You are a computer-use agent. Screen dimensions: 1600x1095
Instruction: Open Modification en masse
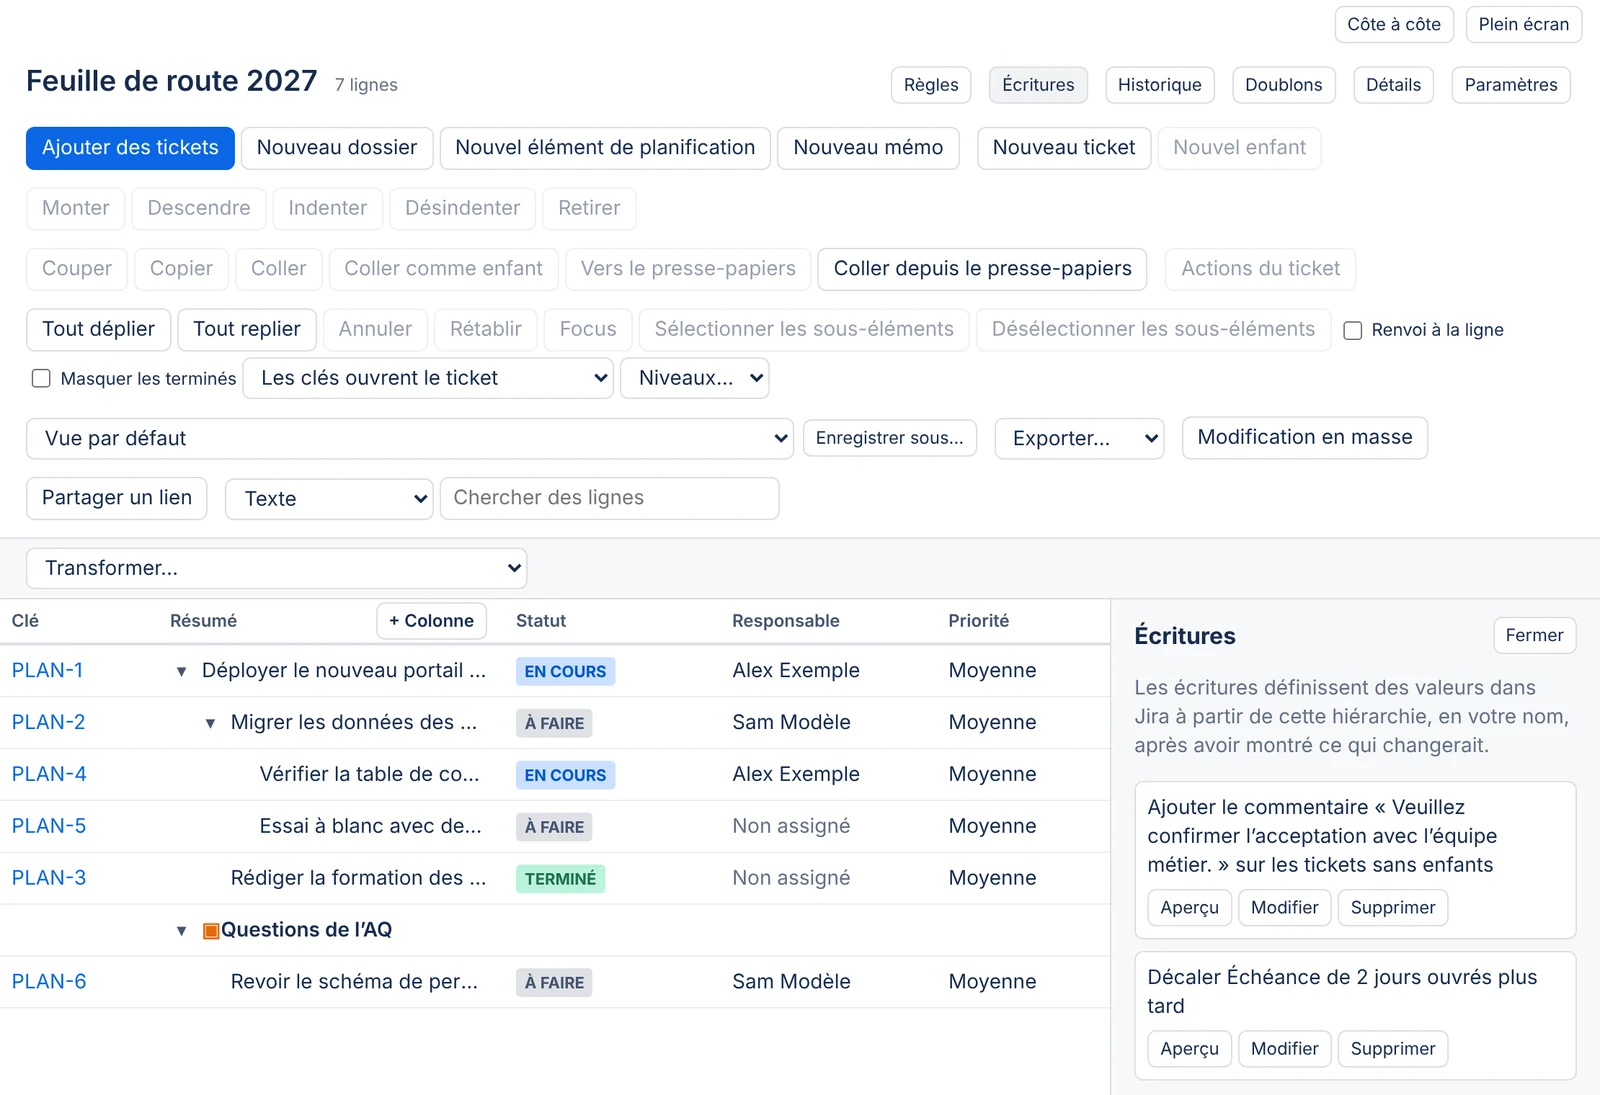click(1305, 438)
